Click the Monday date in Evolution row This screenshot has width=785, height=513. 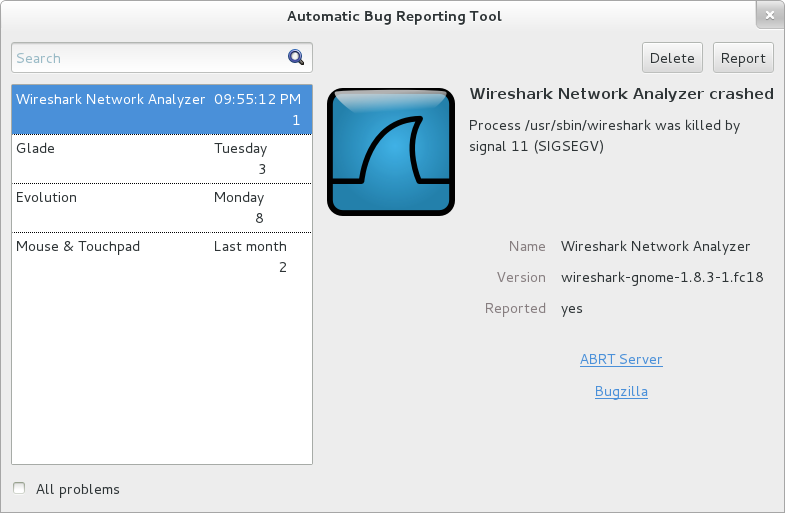tap(239, 198)
